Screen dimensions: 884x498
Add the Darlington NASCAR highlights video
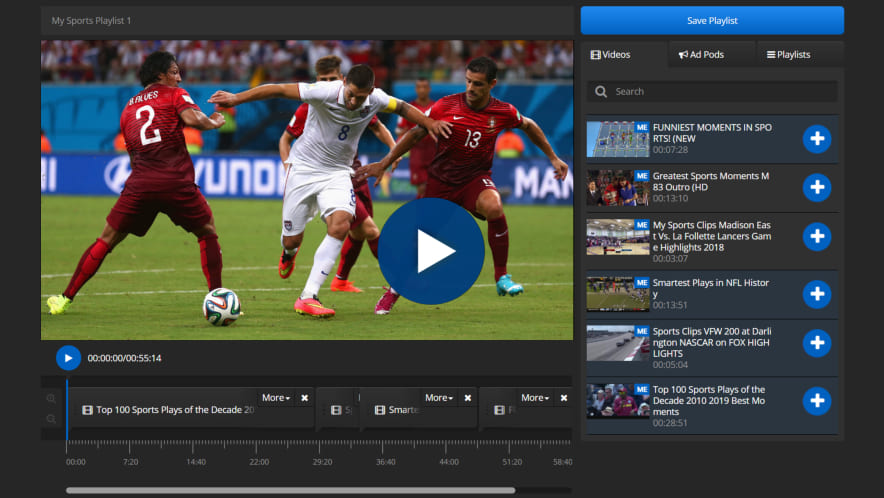click(x=816, y=343)
